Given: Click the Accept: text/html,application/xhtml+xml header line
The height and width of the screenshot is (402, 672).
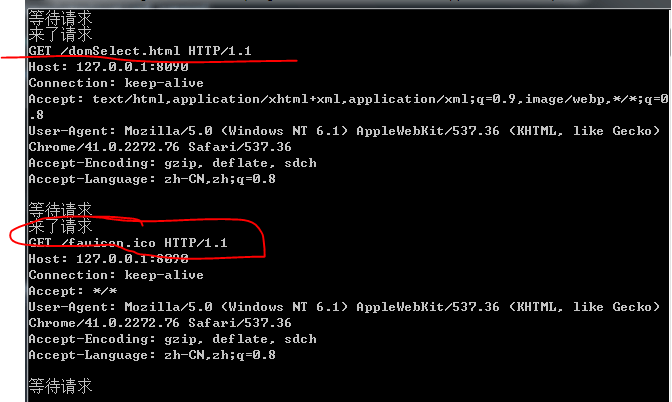Looking at the screenshot, I should coord(348,99).
